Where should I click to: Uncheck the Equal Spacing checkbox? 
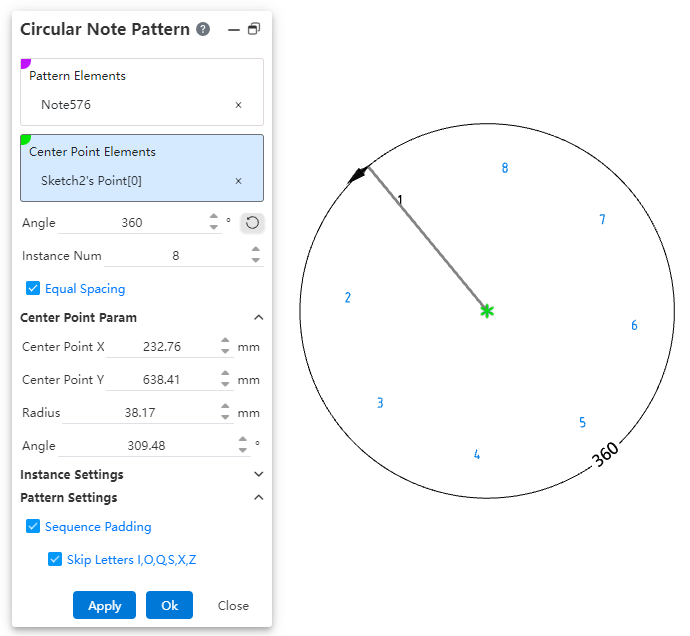[x=33, y=289]
